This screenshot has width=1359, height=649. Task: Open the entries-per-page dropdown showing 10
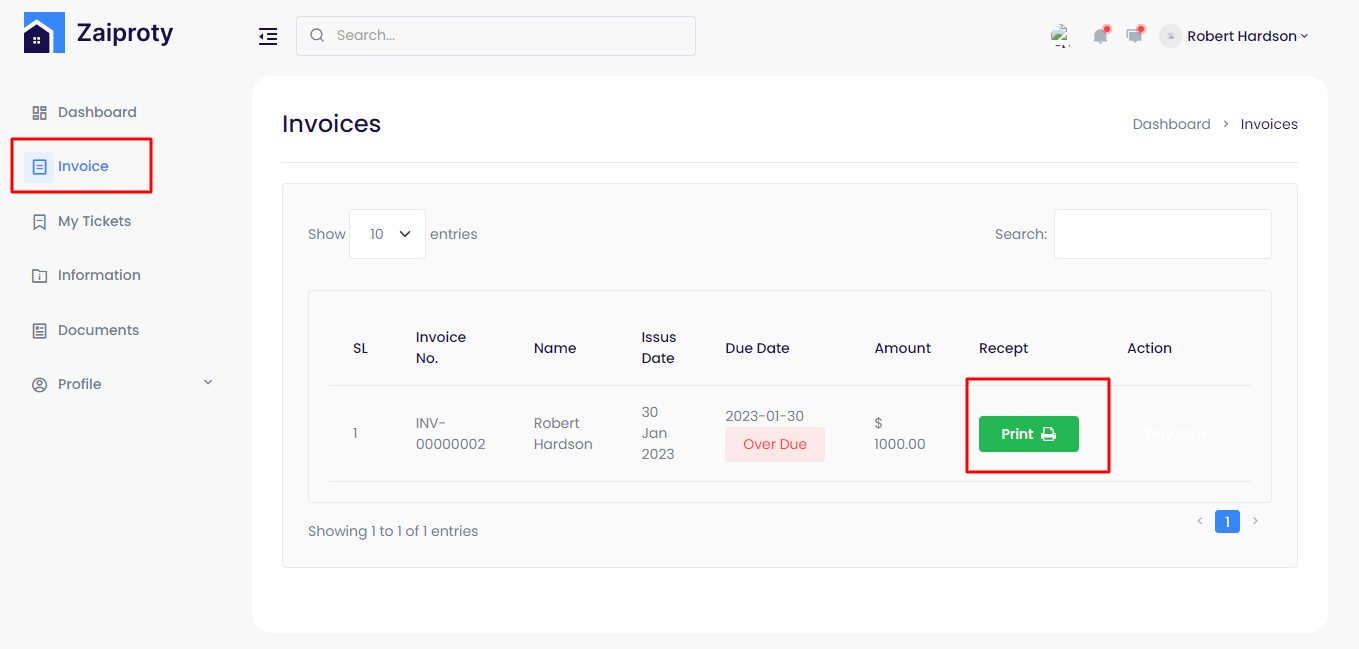387,234
